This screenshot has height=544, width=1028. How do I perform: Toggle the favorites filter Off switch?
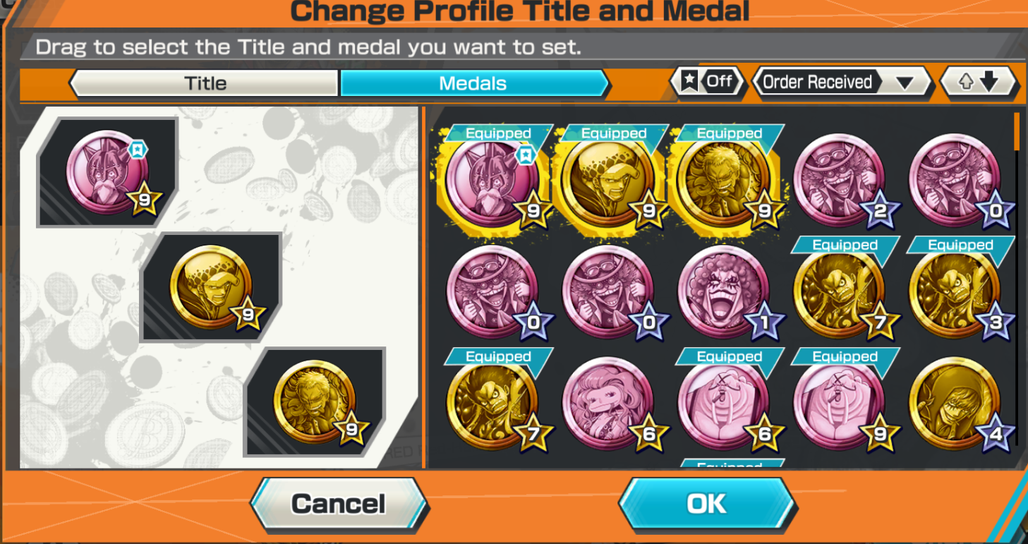(x=709, y=83)
